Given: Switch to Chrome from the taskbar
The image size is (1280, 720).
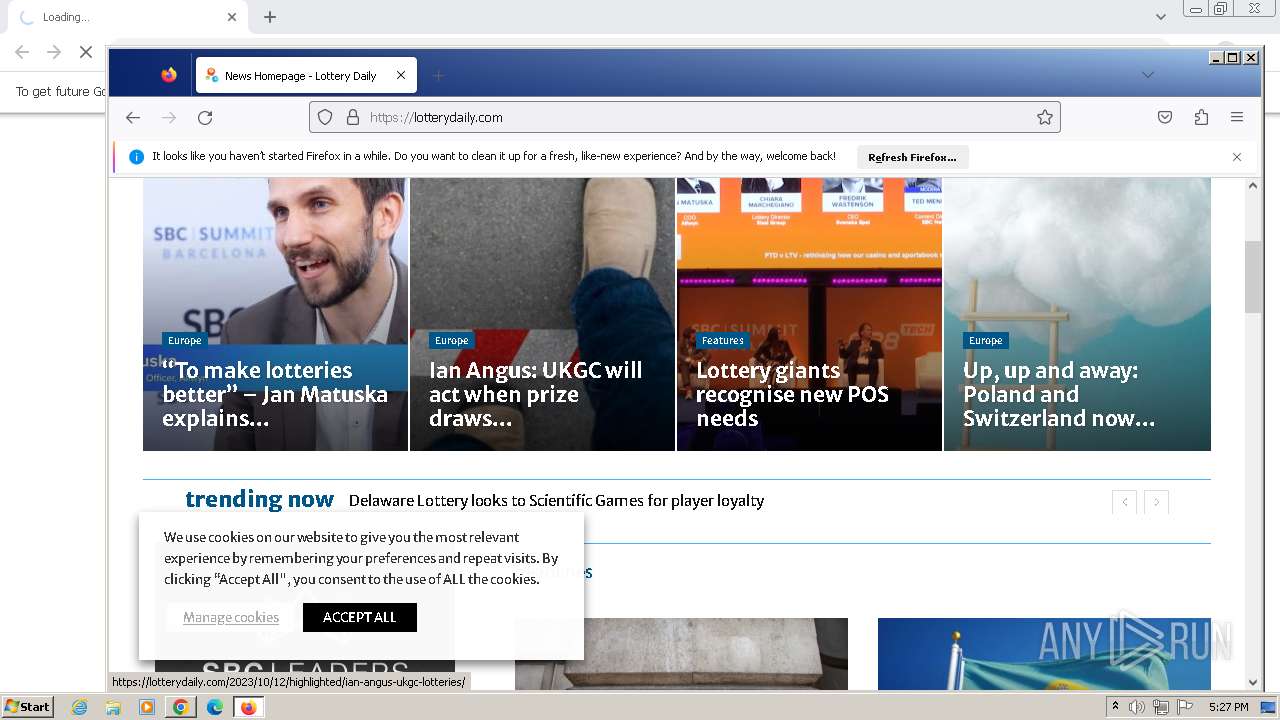Looking at the screenshot, I should tap(180, 707).
